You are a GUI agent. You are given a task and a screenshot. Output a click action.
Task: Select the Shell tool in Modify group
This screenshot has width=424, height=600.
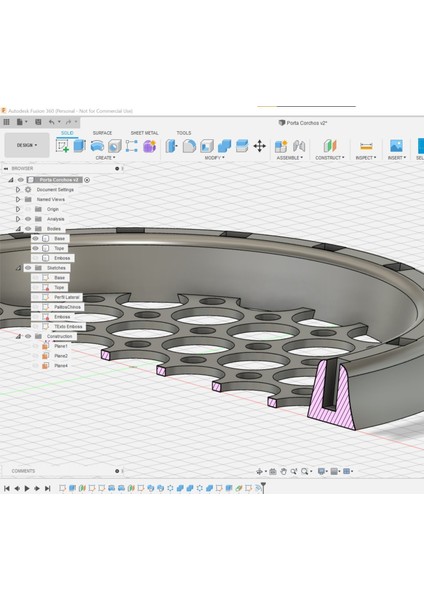pyautogui.click(x=207, y=146)
